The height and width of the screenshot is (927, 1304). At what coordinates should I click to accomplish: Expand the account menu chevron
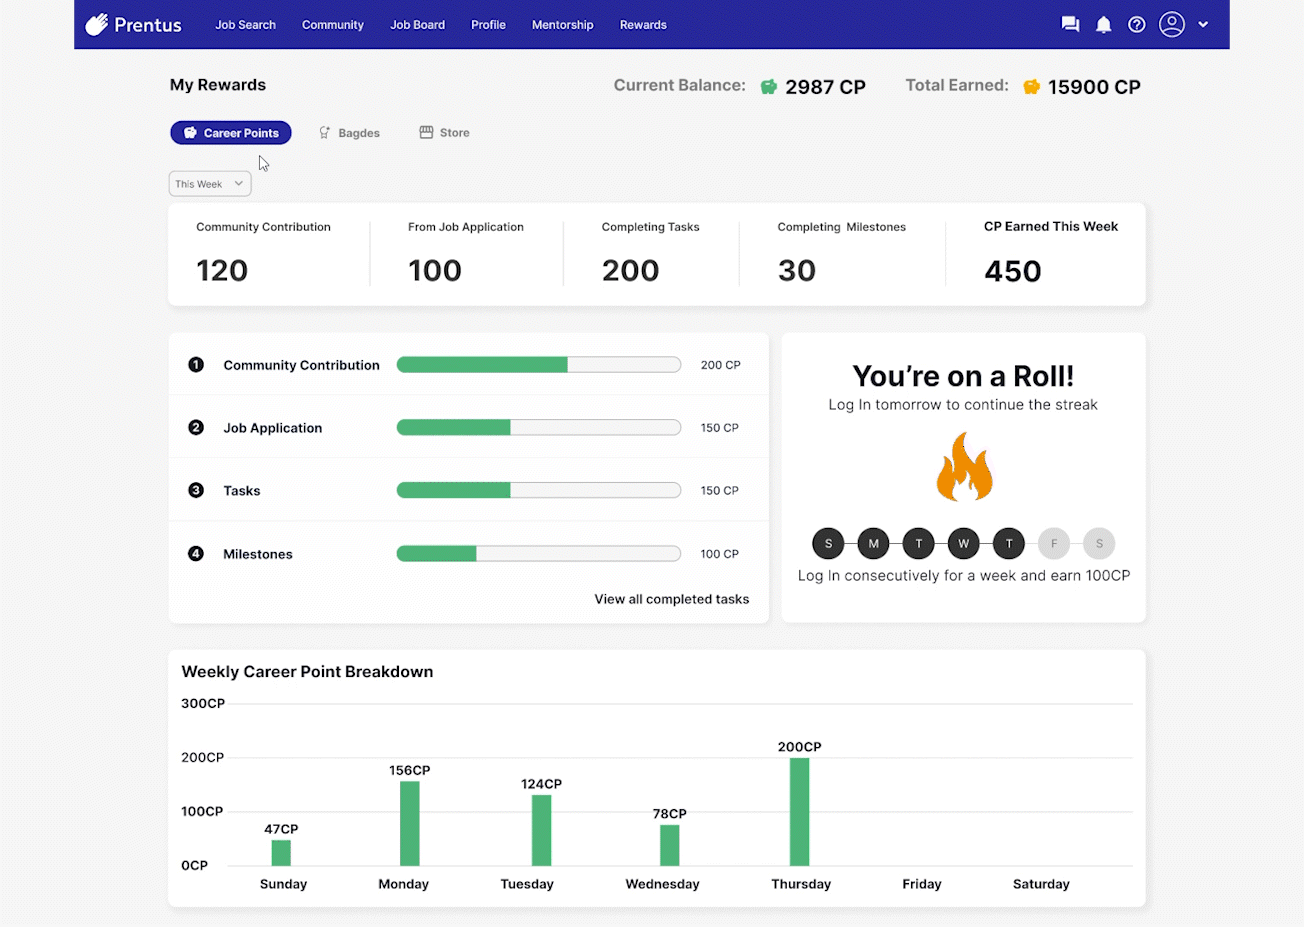click(1203, 25)
